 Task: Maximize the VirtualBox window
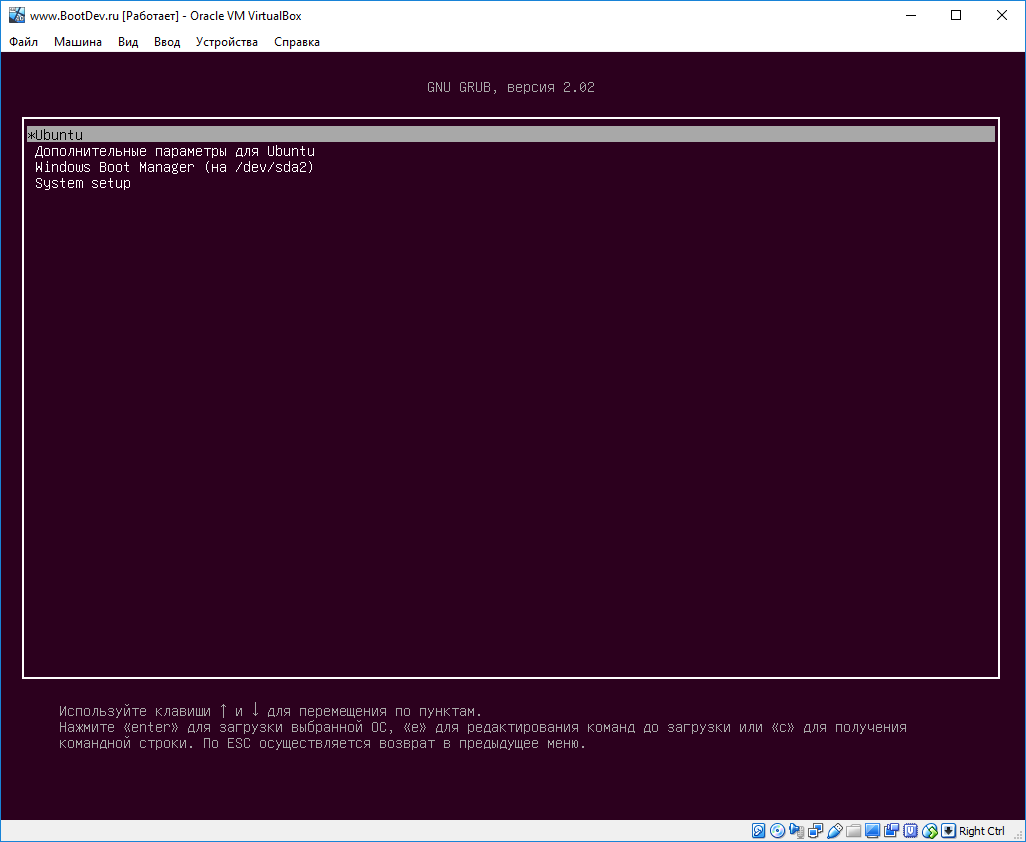pos(956,15)
